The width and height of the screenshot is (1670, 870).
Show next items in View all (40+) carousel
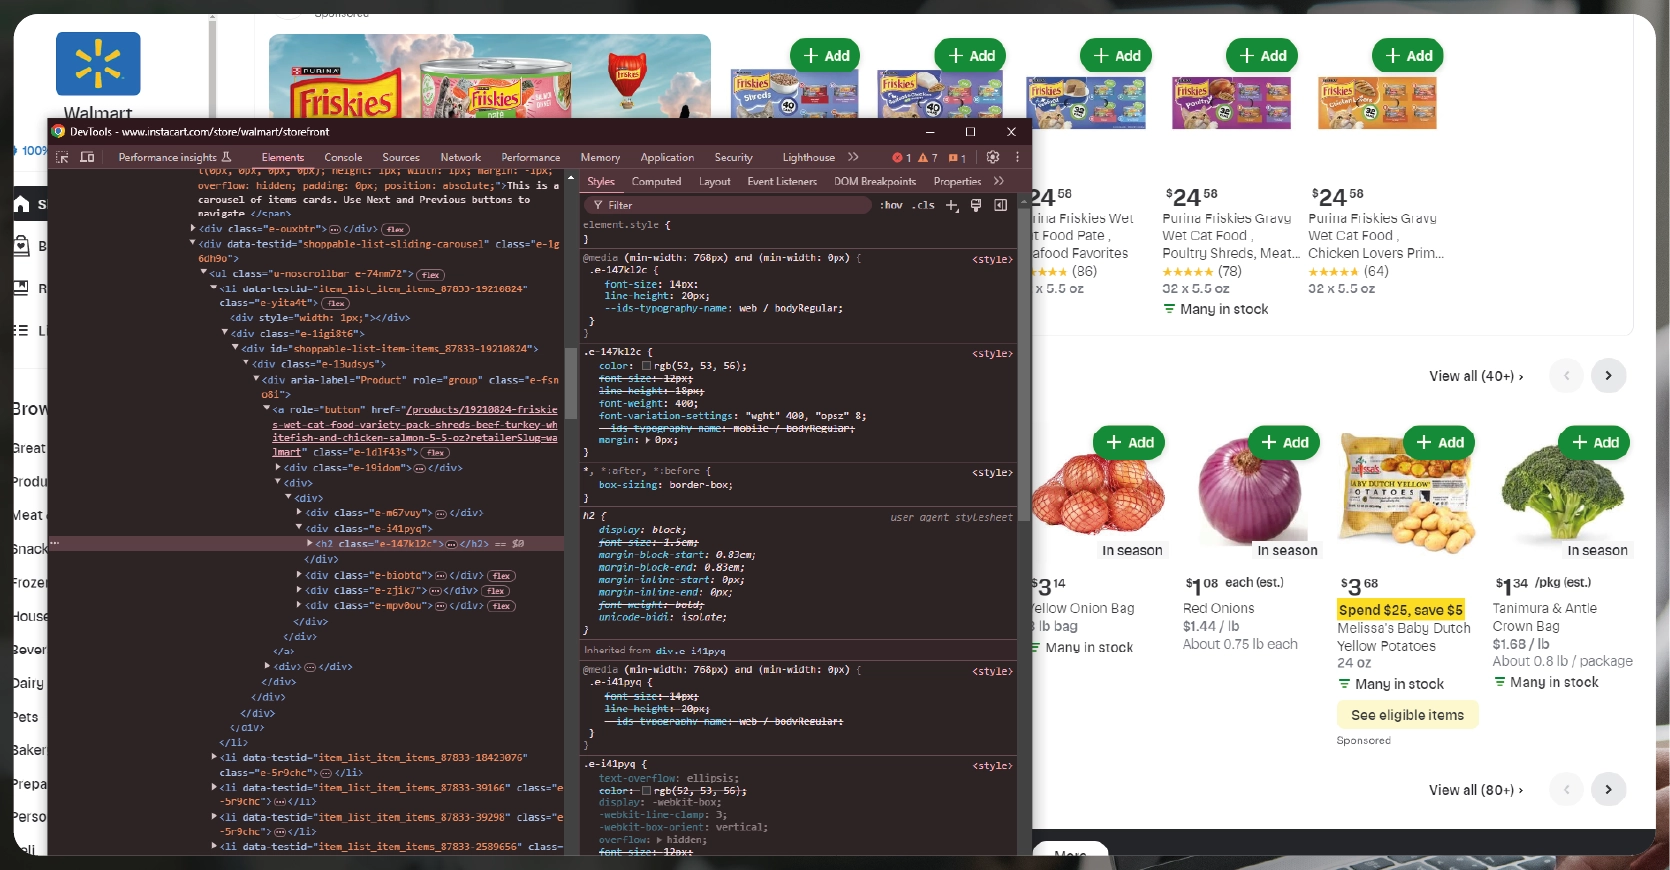click(1608, 376)
